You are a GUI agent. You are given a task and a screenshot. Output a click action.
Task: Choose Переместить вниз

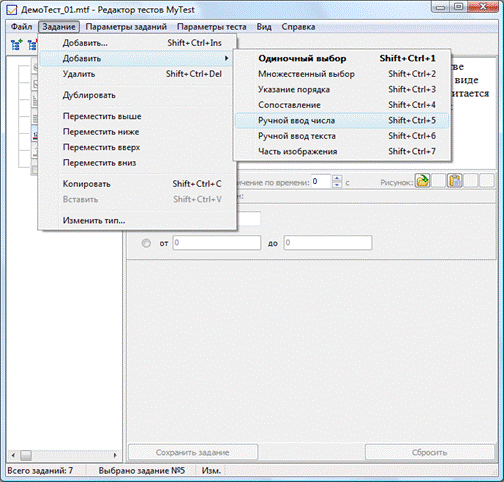pyautogui.click(x=137, y=163)
